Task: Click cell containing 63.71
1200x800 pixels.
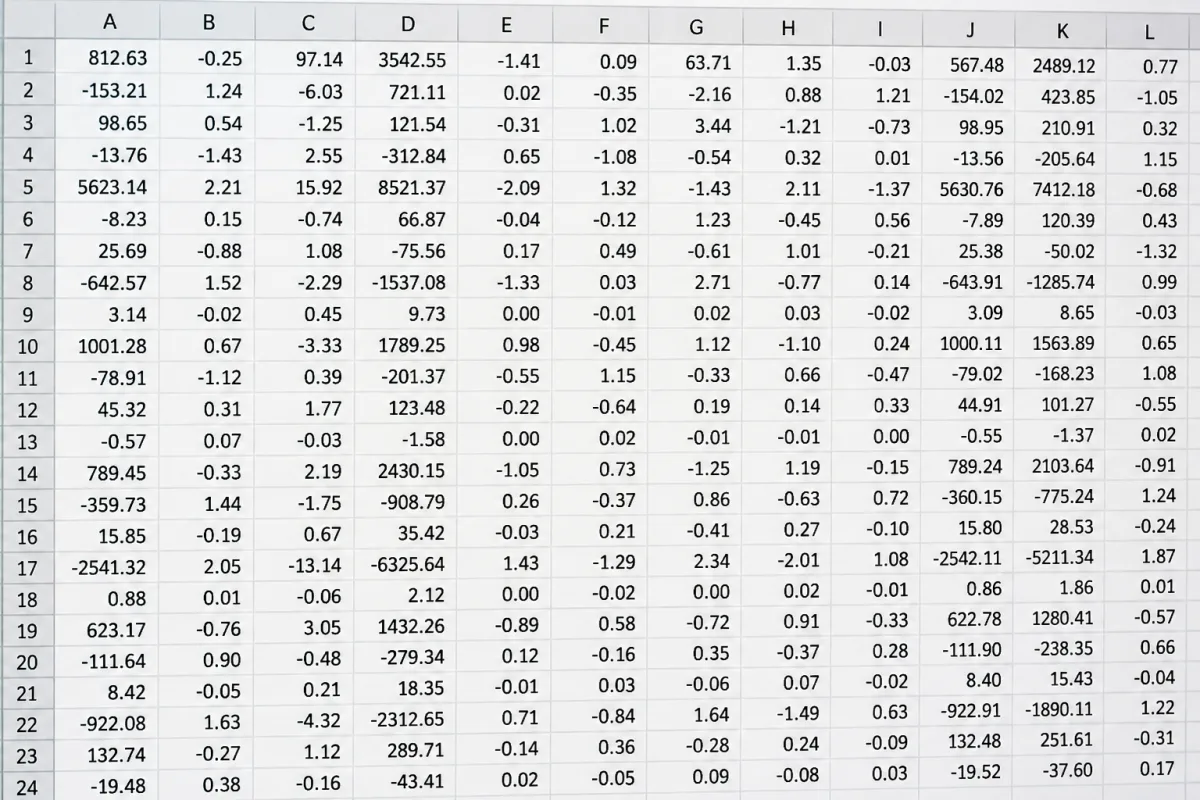Action: tap(699, 64)
